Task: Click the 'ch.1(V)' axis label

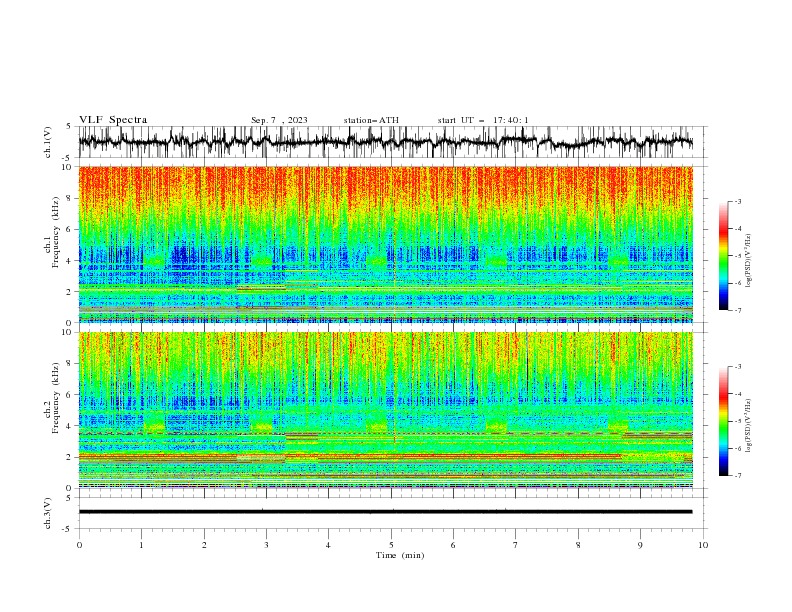Action: pyautogui.click(x=48, y=142)
